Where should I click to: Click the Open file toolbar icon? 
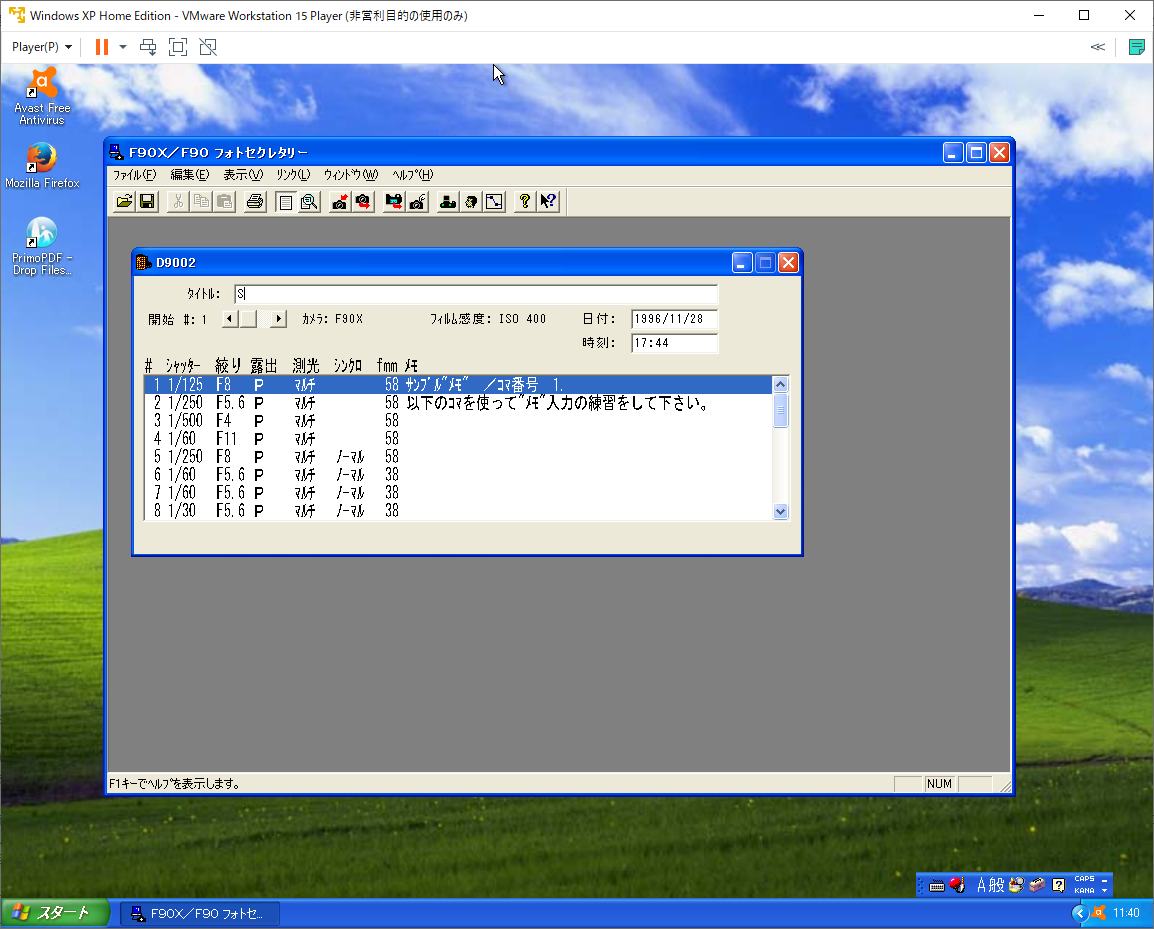pos(124,202)
